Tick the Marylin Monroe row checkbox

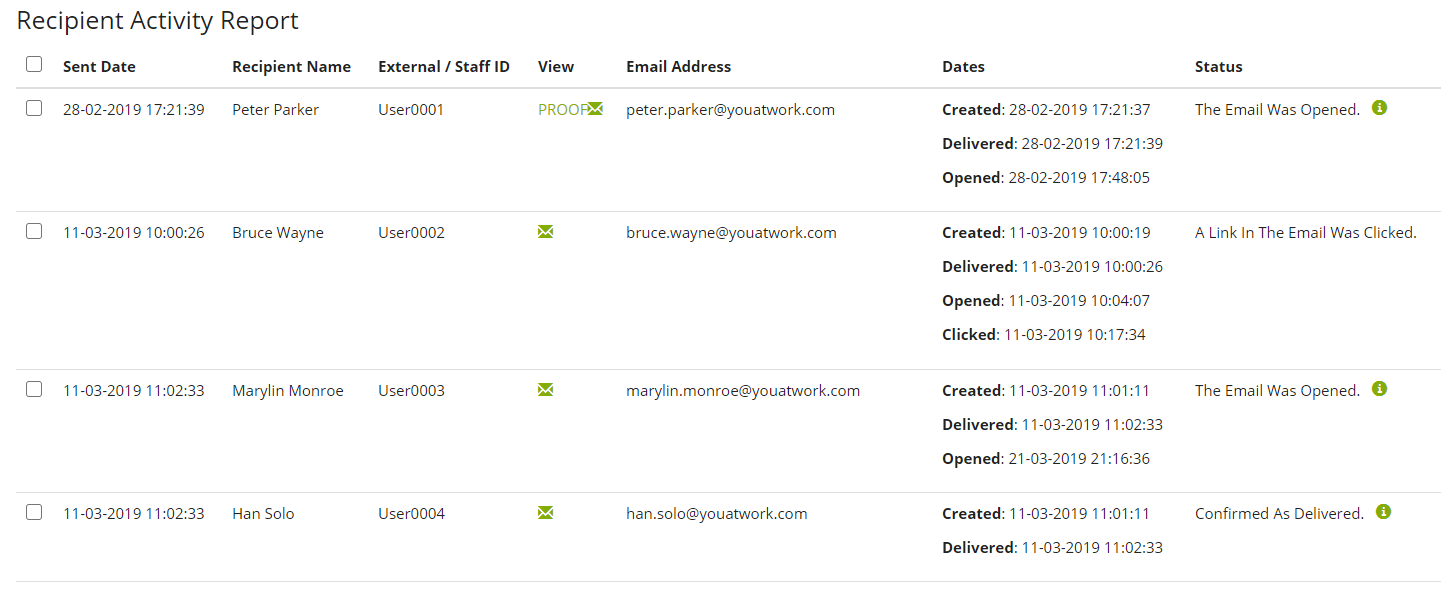[x=34, y=389]
